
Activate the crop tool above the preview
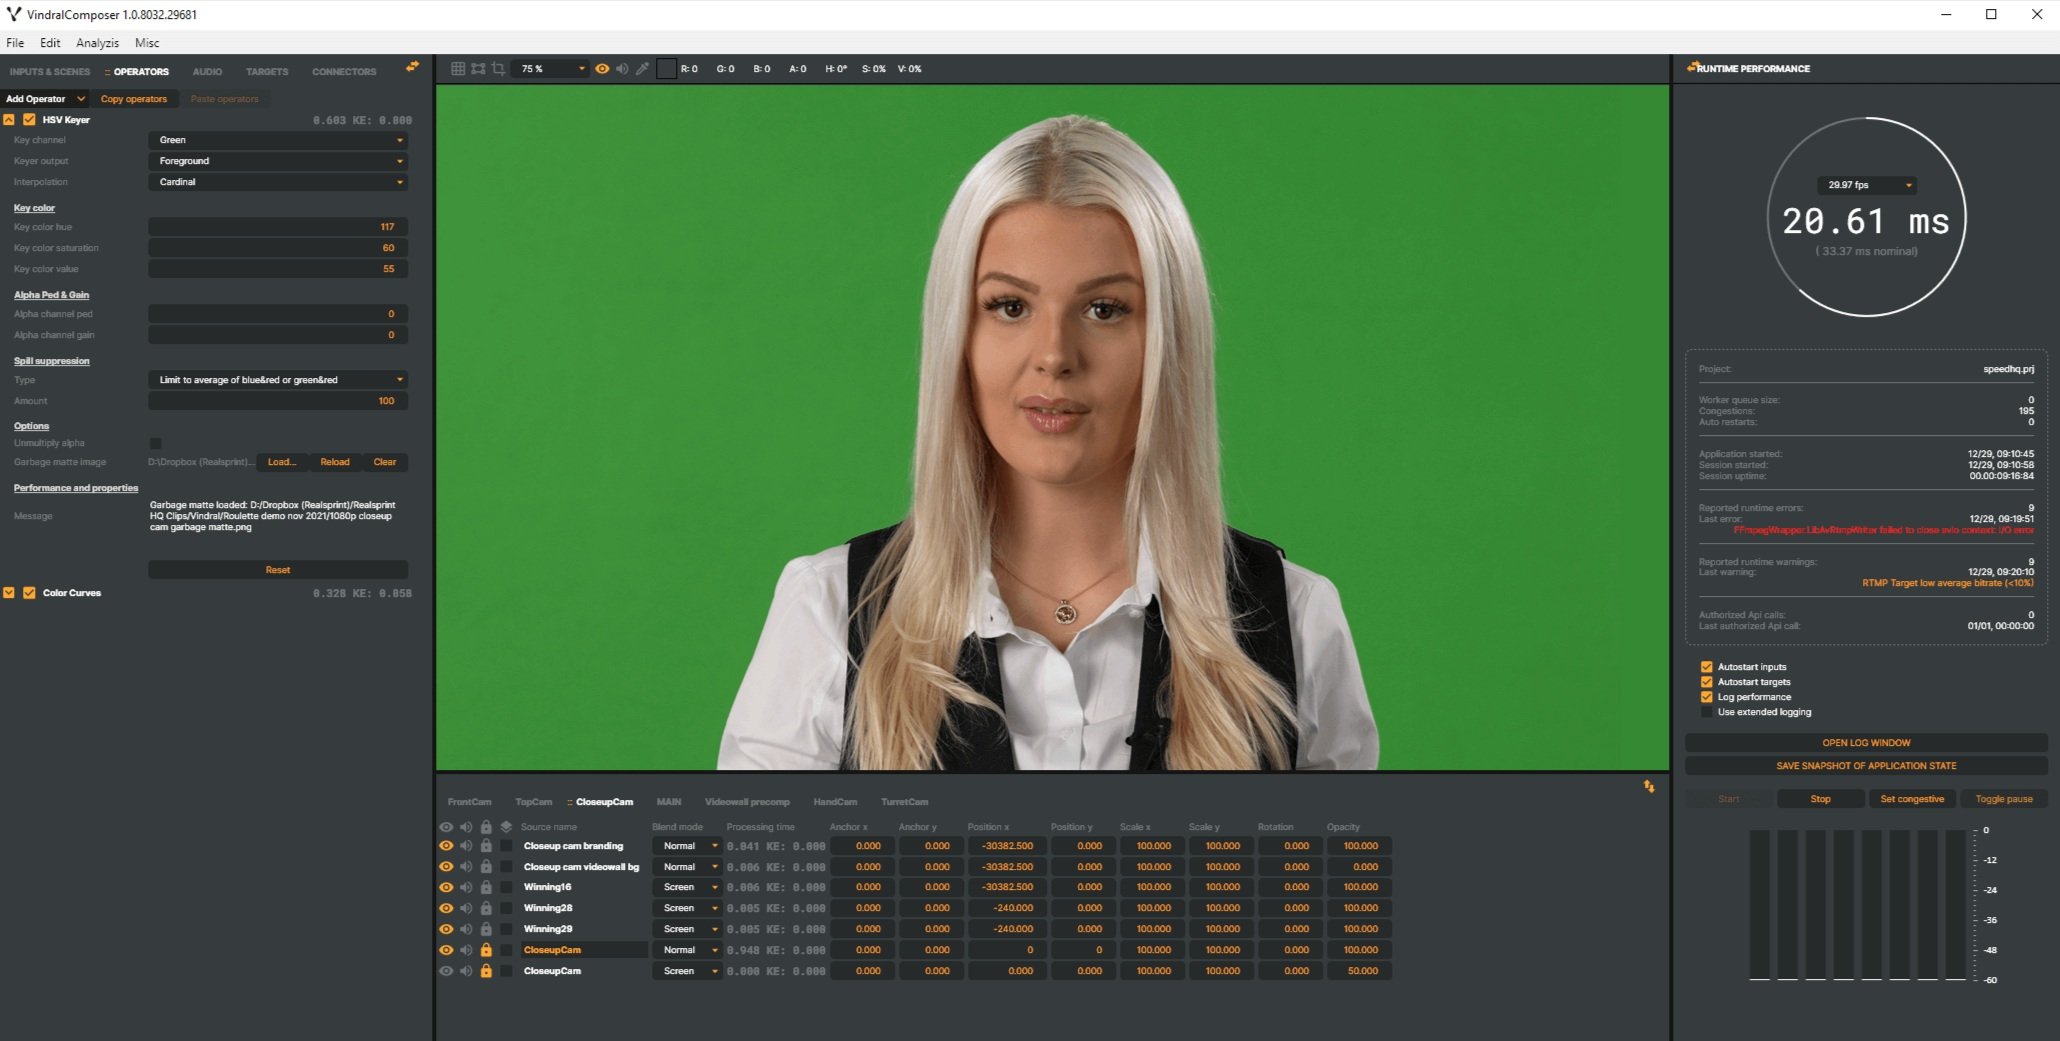pos(498,68)
